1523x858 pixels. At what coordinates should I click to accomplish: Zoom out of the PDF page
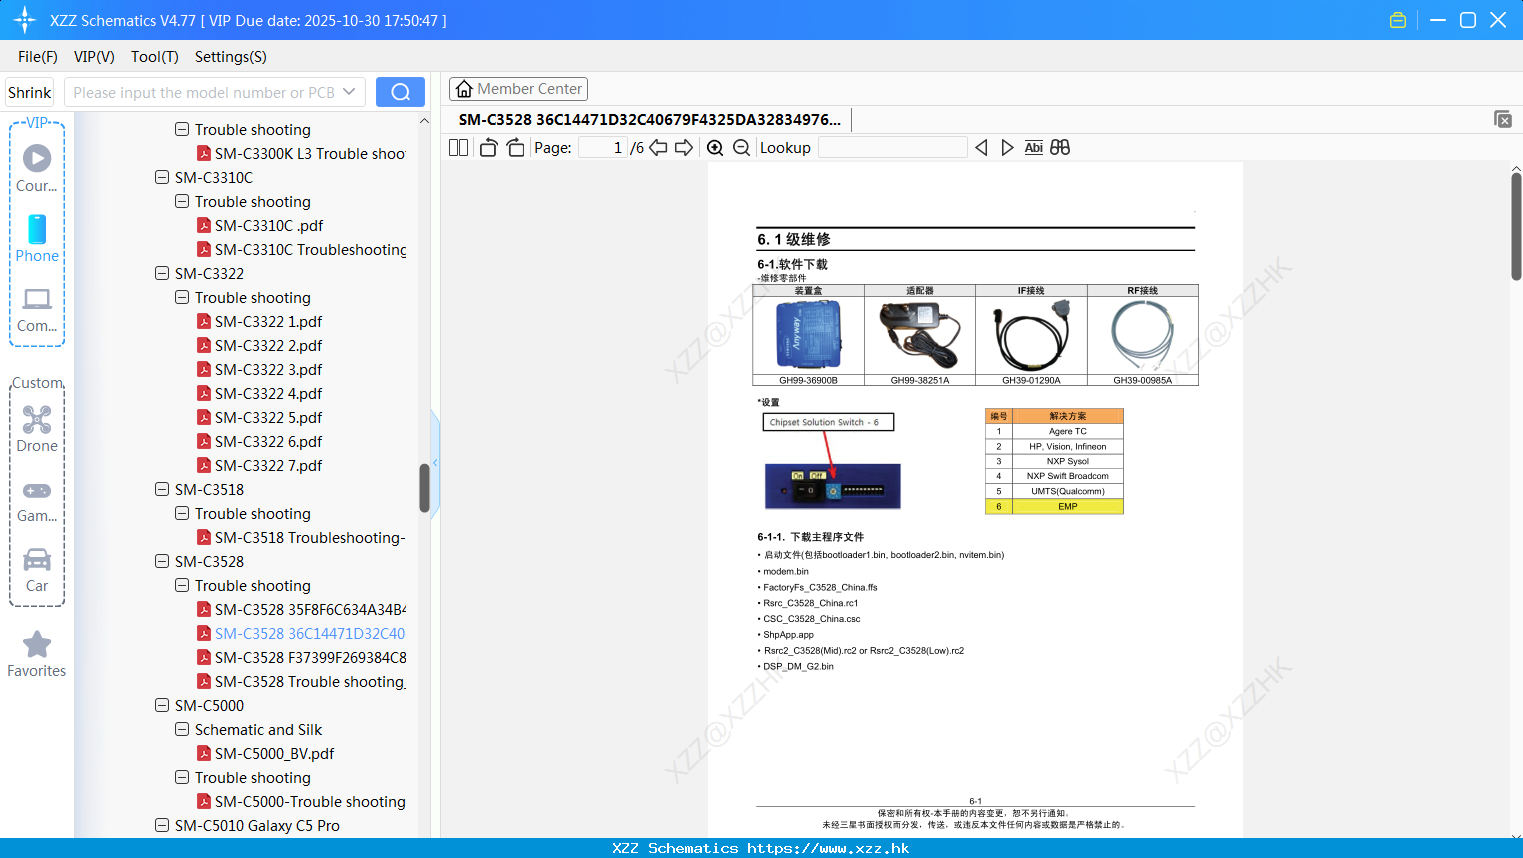point(741,147)
